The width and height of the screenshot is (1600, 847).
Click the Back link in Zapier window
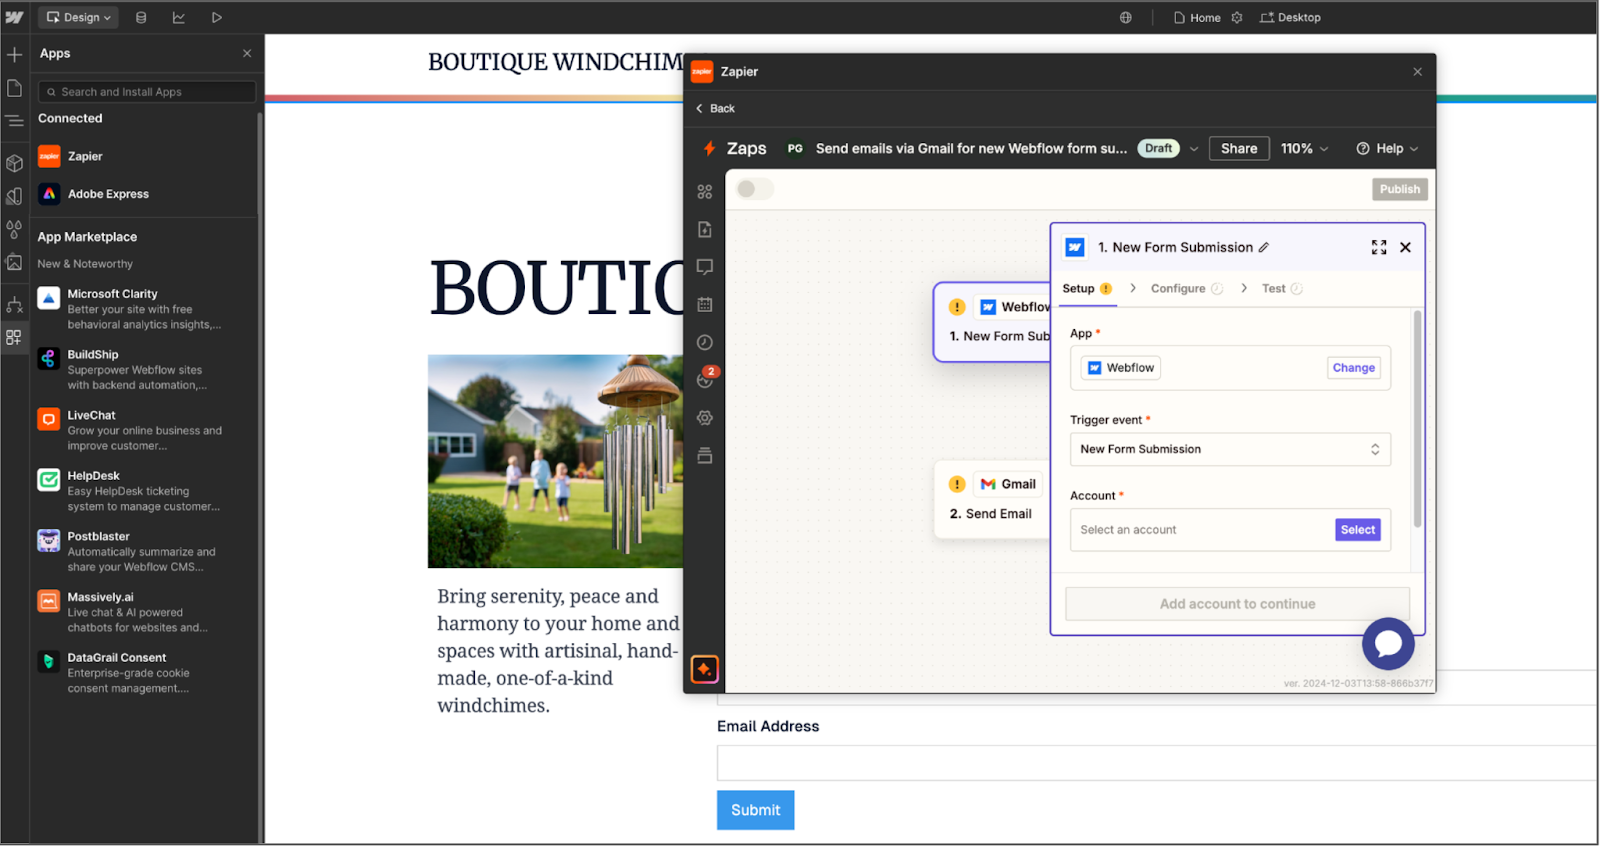(715, 108)
